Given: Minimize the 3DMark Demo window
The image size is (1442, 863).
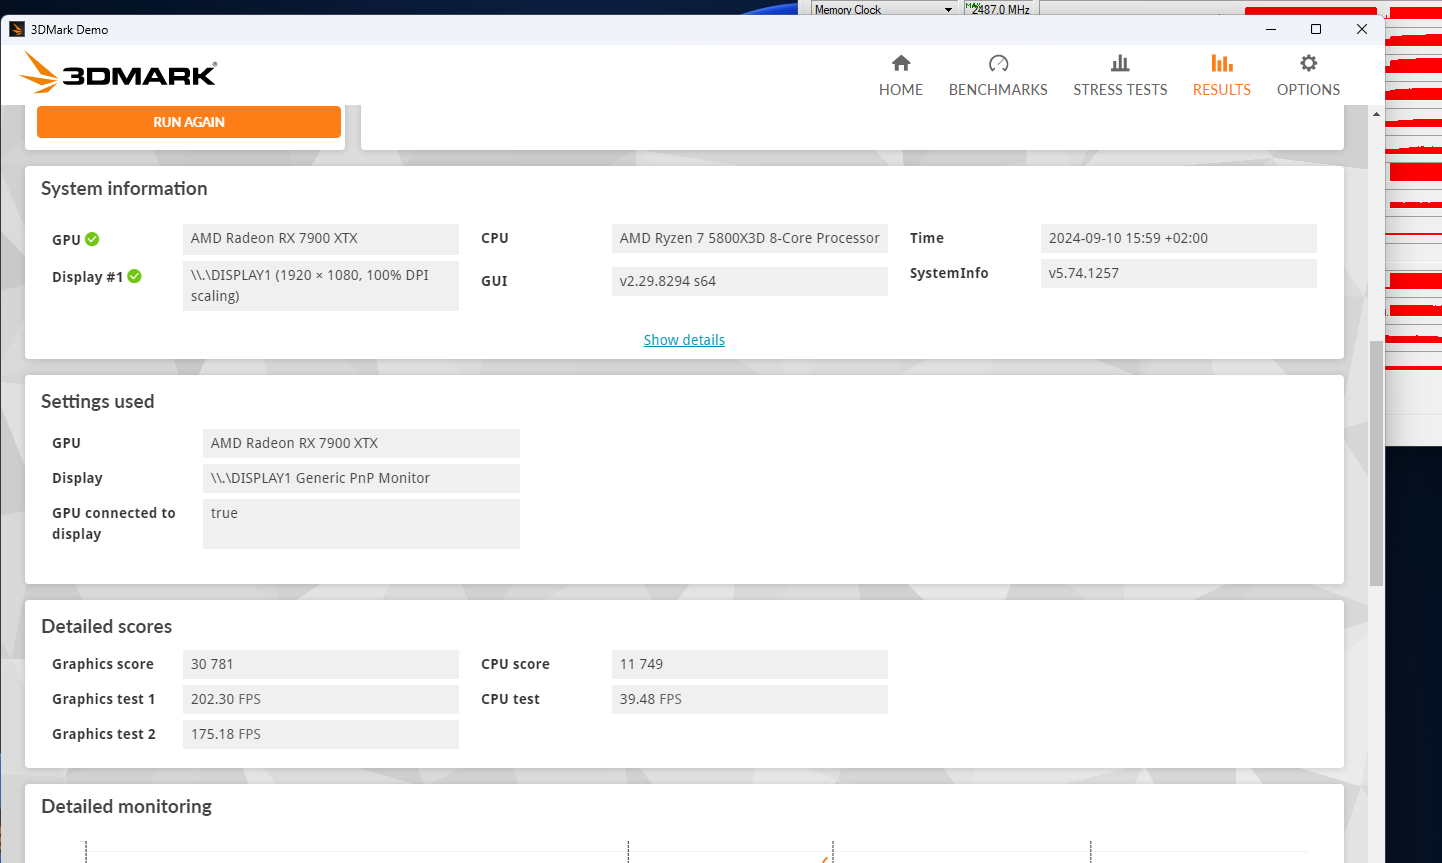Looking at the screenshot, I should click(x=1271, y=29).
